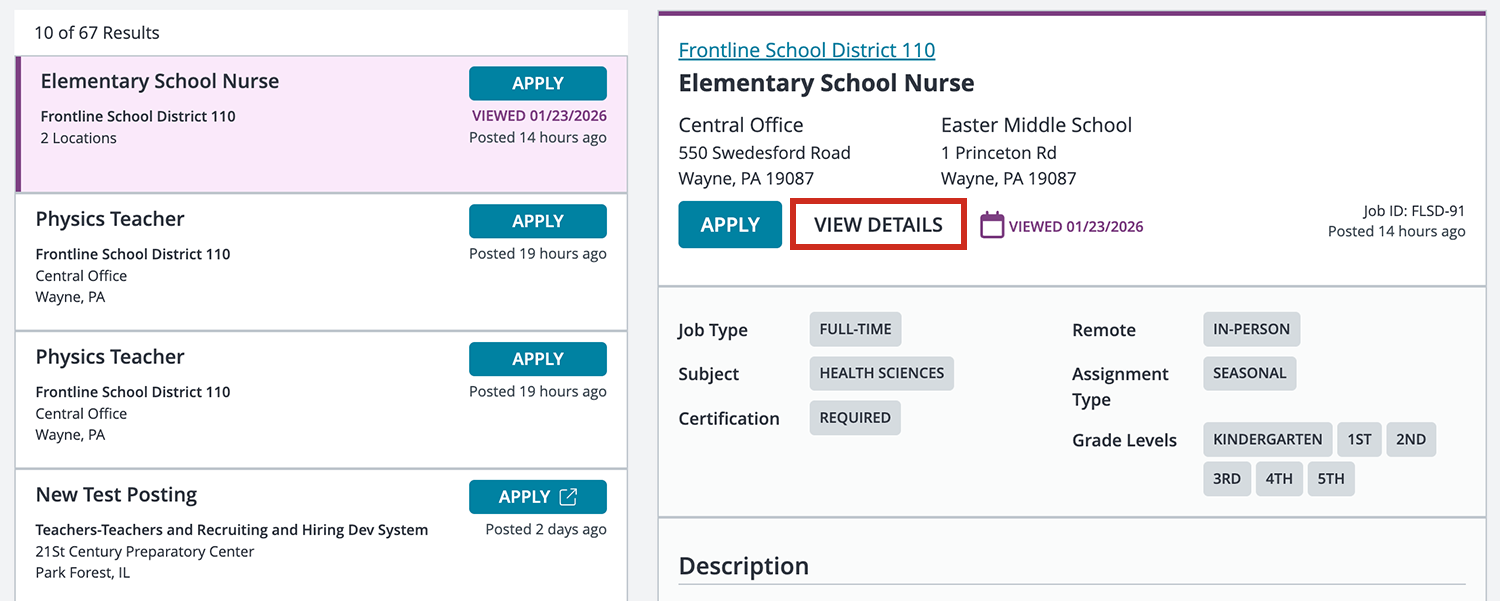Apply to the first Physics Teacher listing

coord(537,221)
